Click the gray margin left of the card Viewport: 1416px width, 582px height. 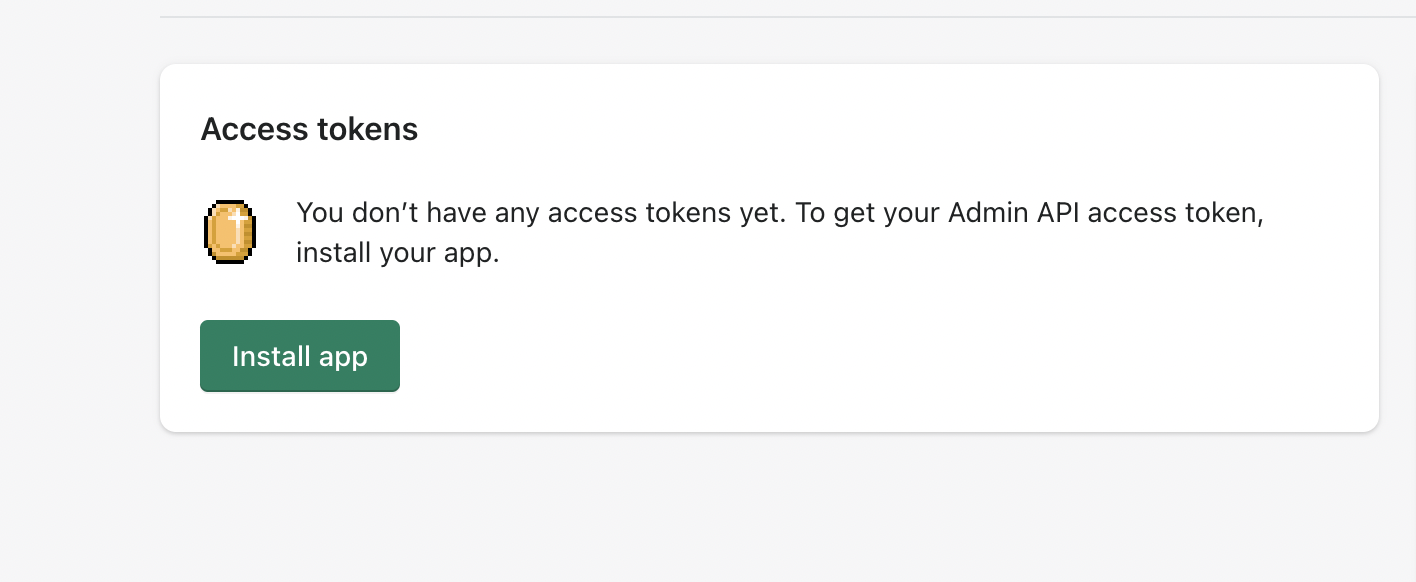[x=80, y=250]
